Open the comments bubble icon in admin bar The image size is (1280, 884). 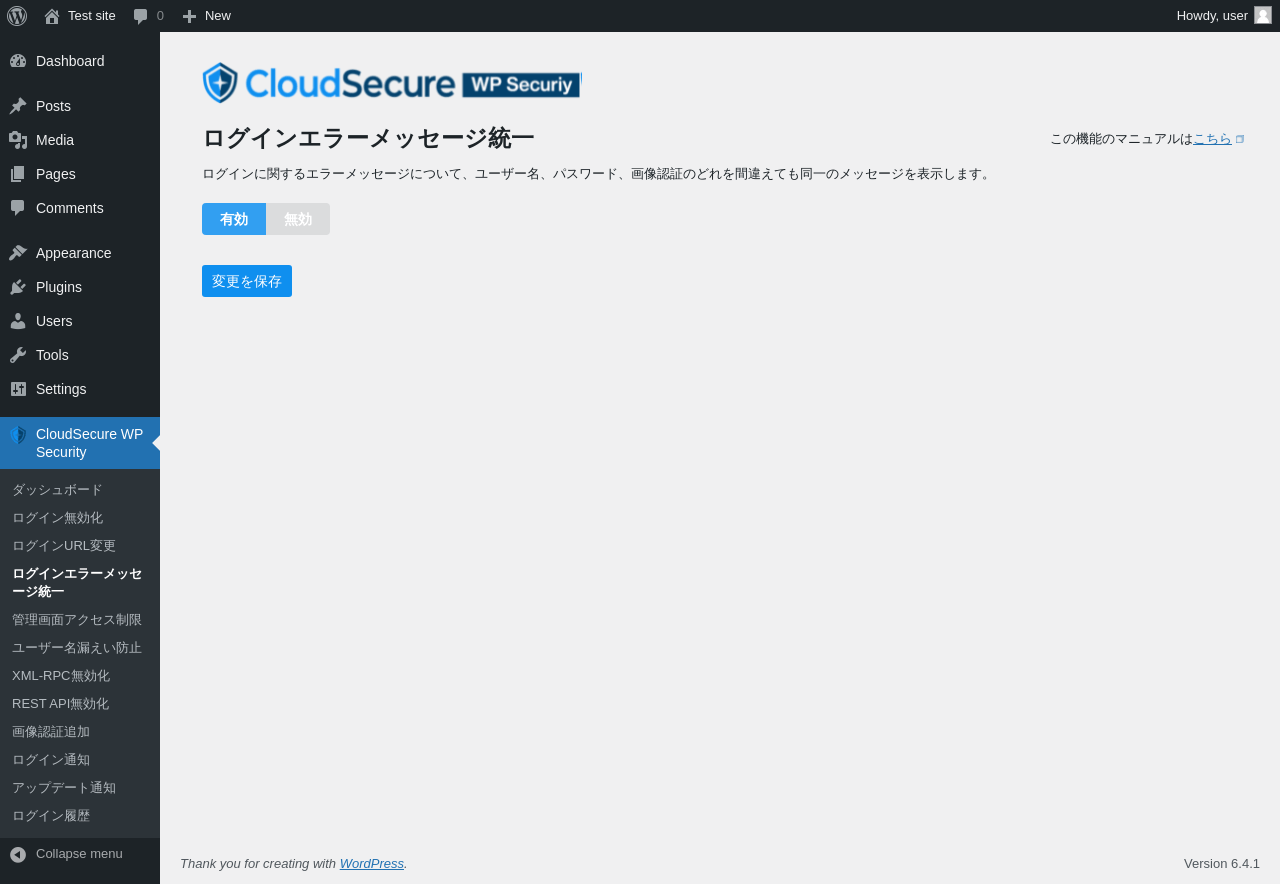pyautogui.click(x=141, y=16)
